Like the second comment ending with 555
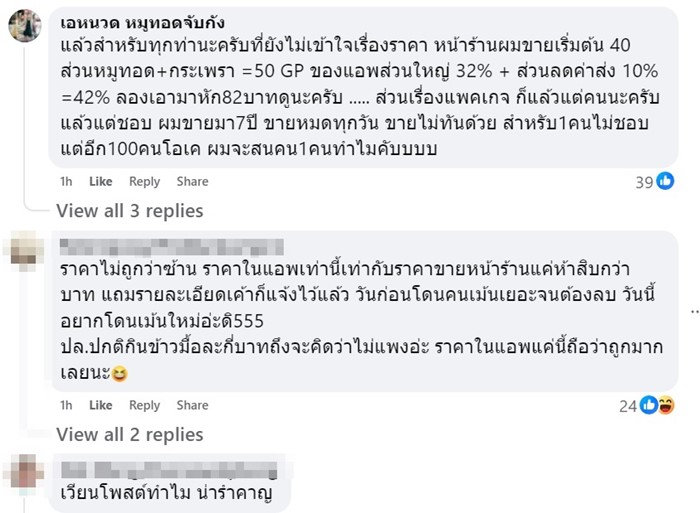The height and width of the screenshot is (513, 700). point(100,405)
